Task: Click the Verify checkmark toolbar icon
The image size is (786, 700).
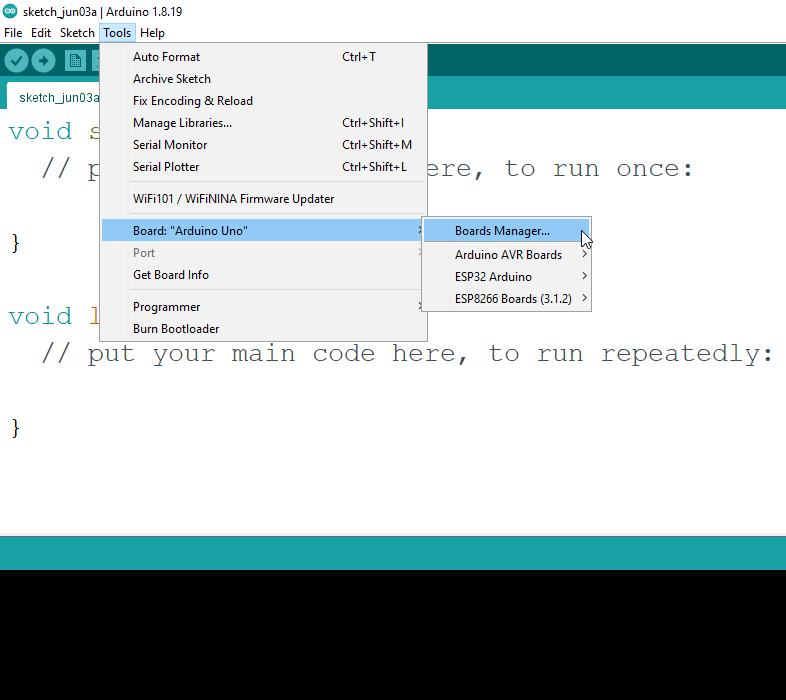Action: [x=16, y=61]
